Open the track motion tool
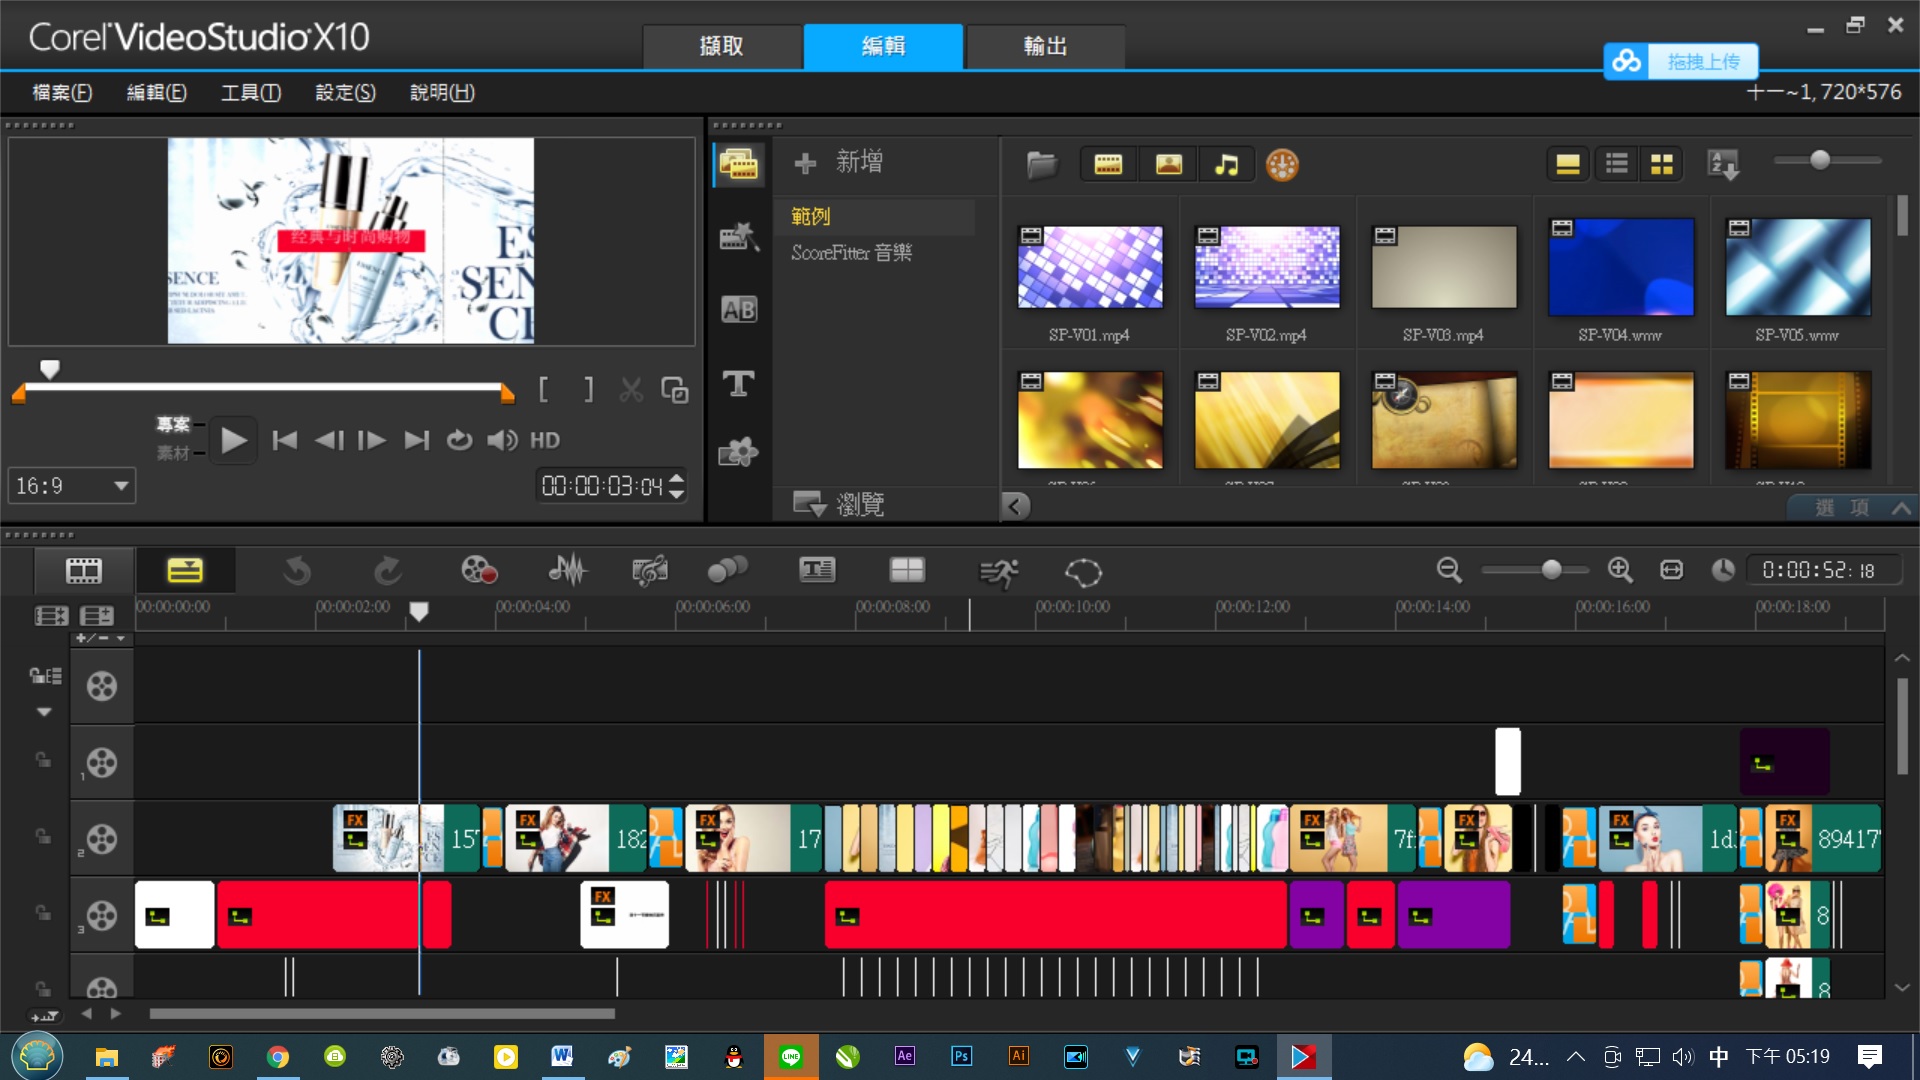Screen dimensions: 1920x1080 [727, 571]
